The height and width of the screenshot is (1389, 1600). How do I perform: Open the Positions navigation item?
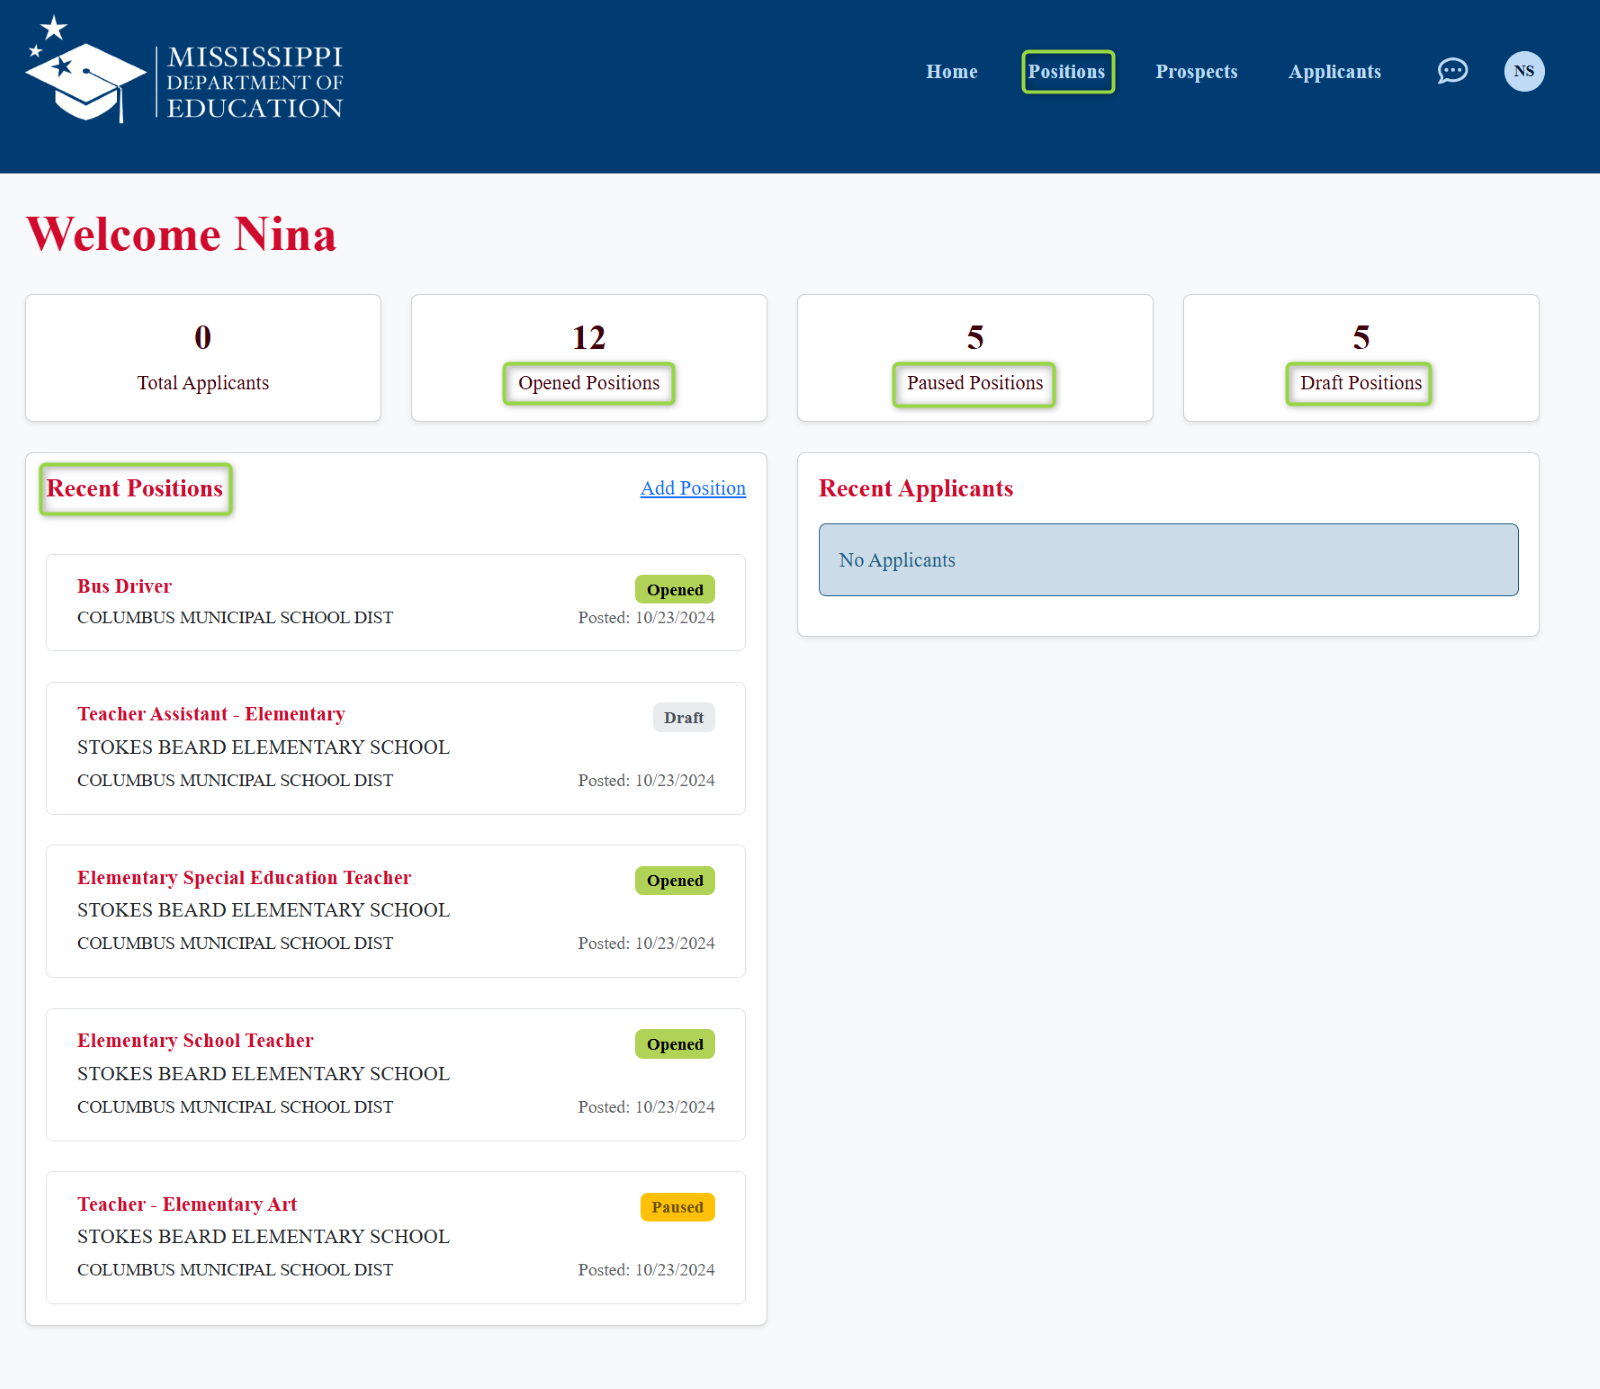coord(1067,71)
